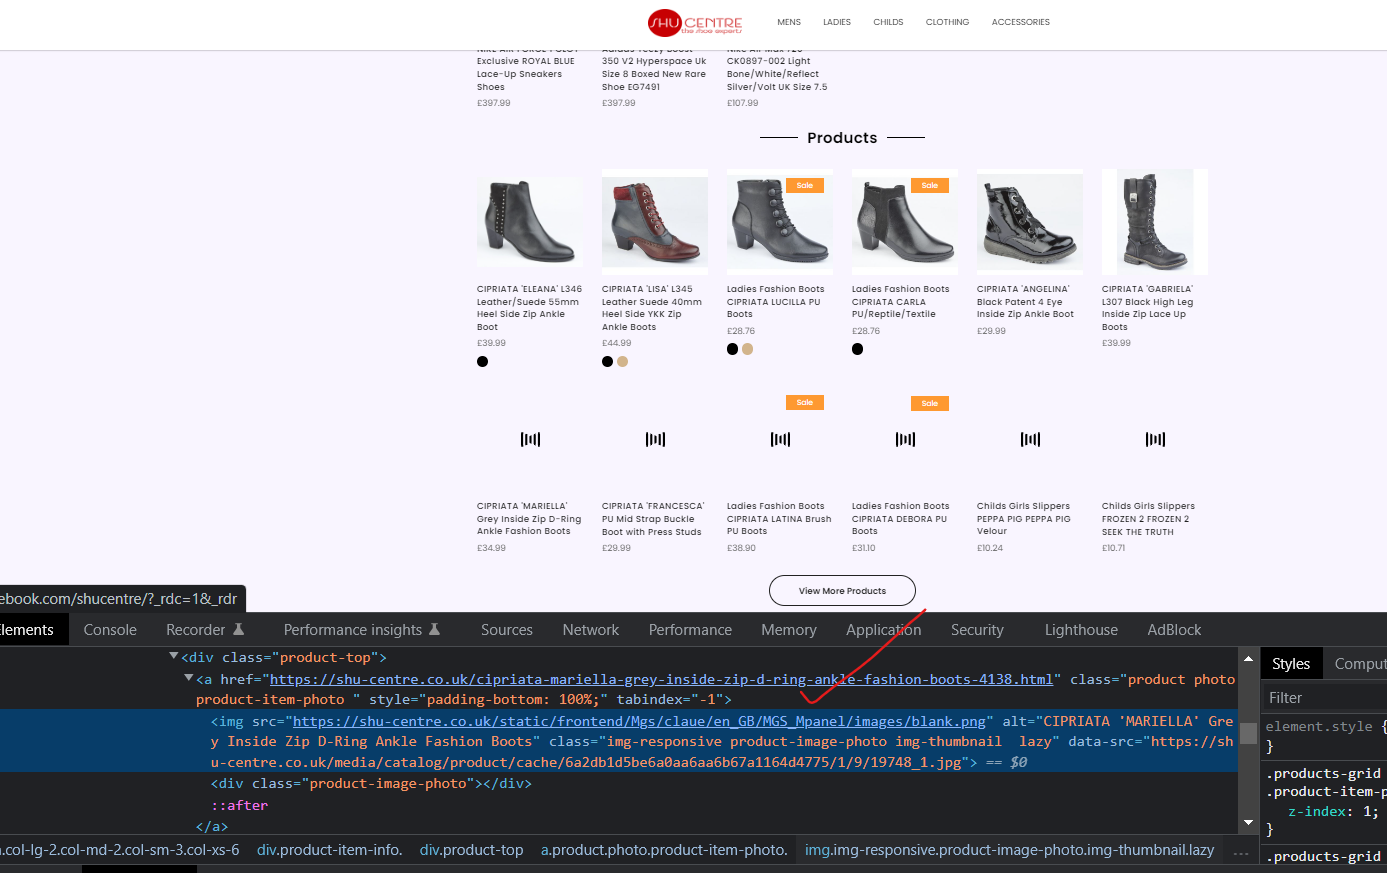Click loading placeholder above Peppa Pig slippers

(x=1030, y=439)
